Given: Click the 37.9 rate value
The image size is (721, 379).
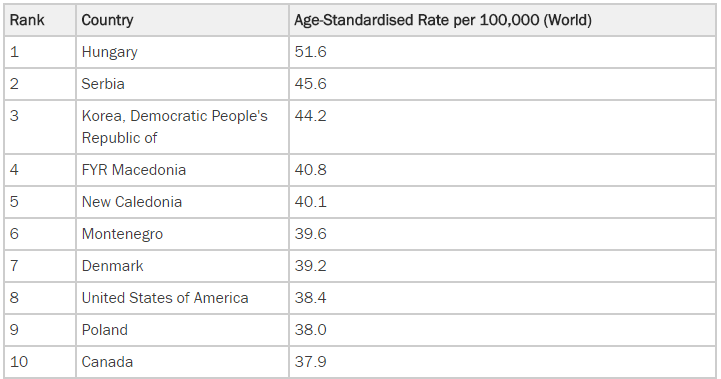Looking at the screenshot, I should pyautogui.click(x=310, y=362).
